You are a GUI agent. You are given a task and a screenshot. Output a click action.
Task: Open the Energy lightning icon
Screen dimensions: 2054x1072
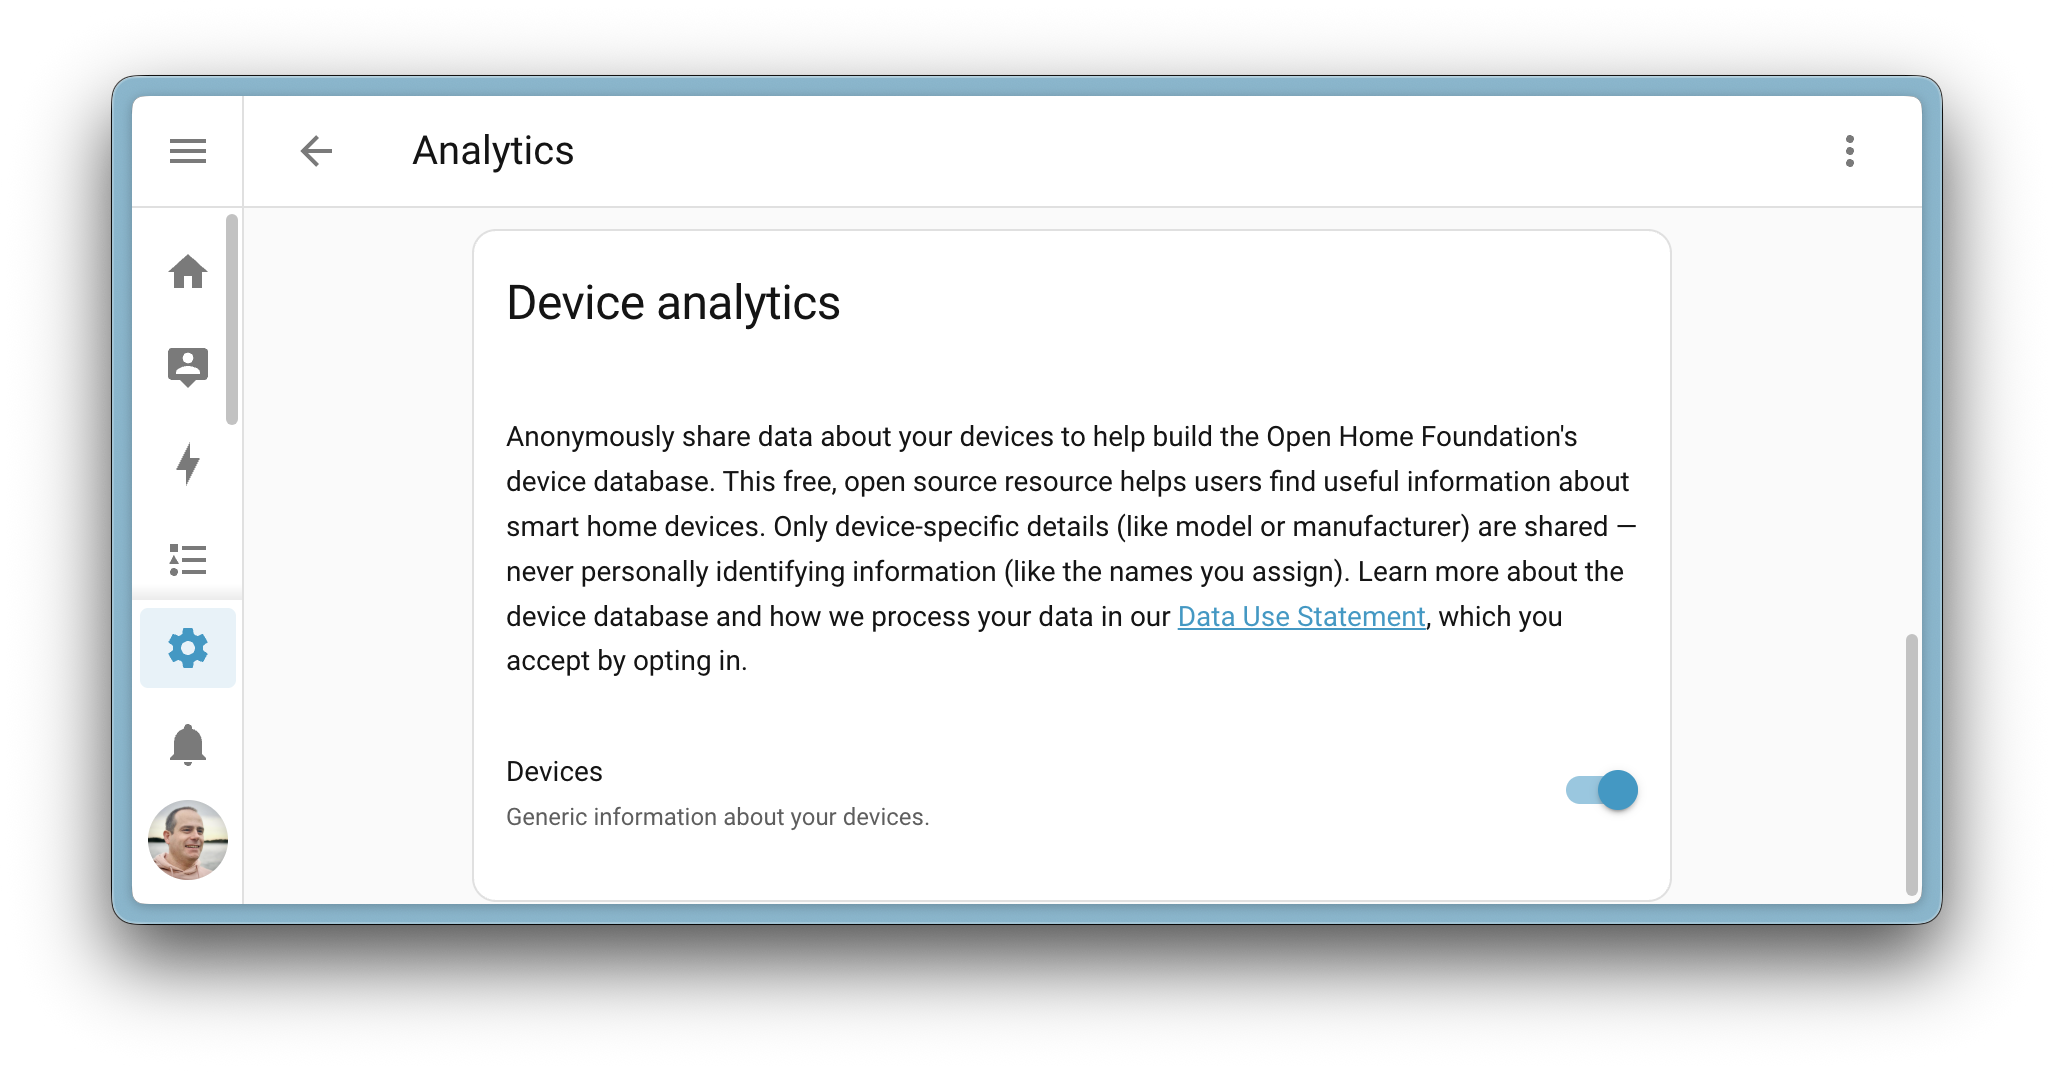click(x=188, y=463)
